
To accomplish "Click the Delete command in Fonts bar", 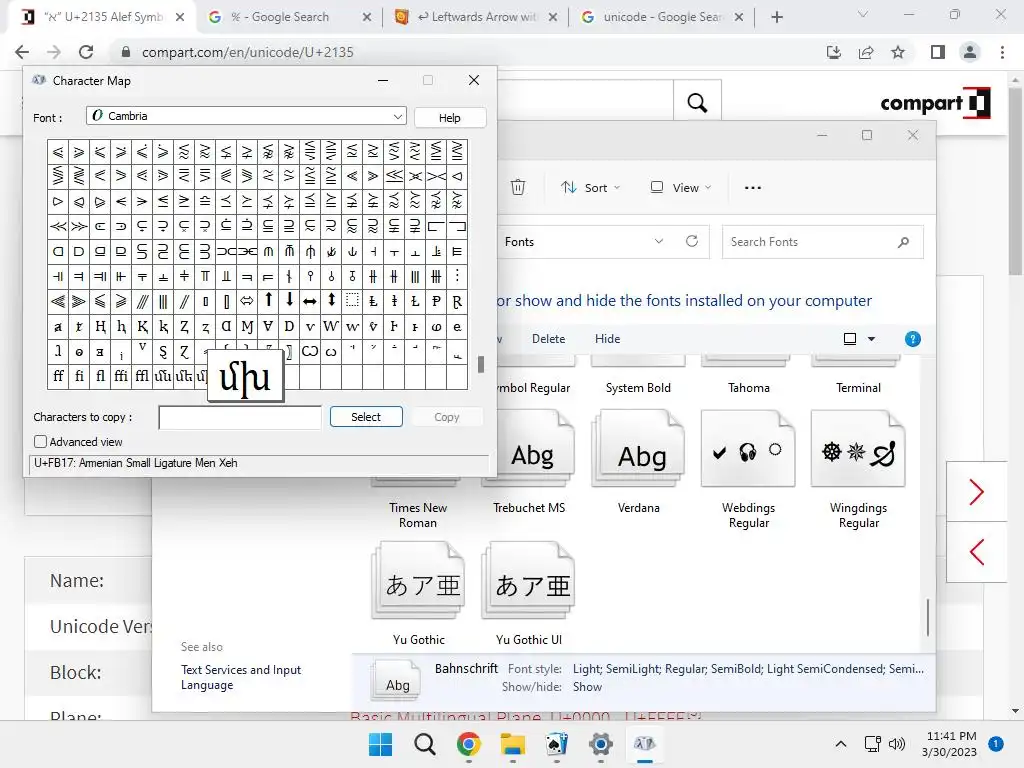I will (x=548, y=339).
